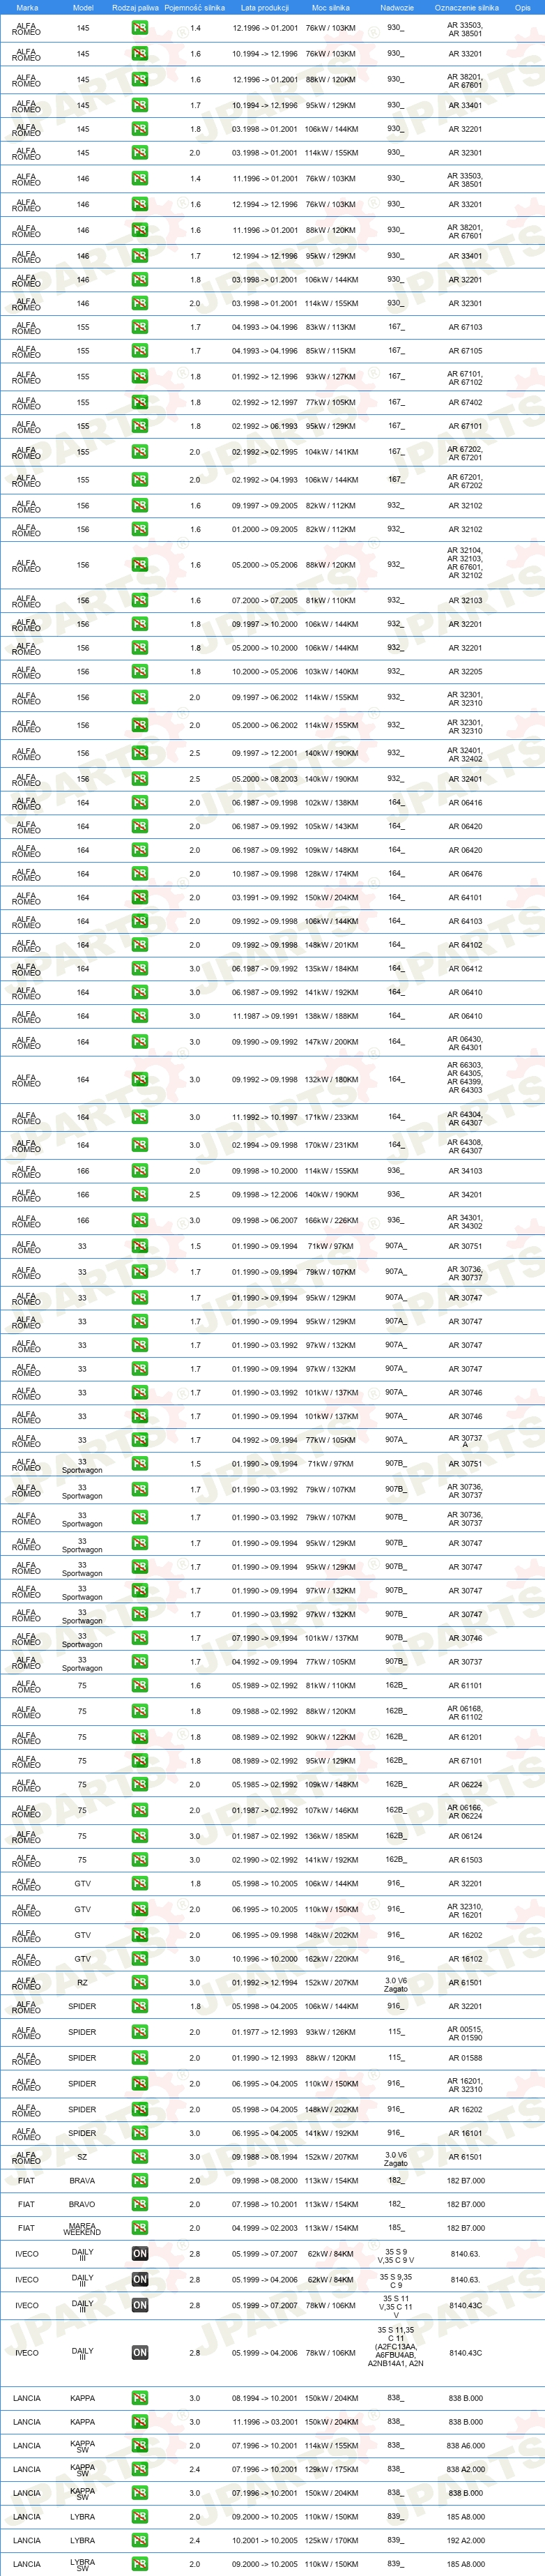Select engine code cell AR 06124
The image size is (545, 2576).
pos(465,1836)
